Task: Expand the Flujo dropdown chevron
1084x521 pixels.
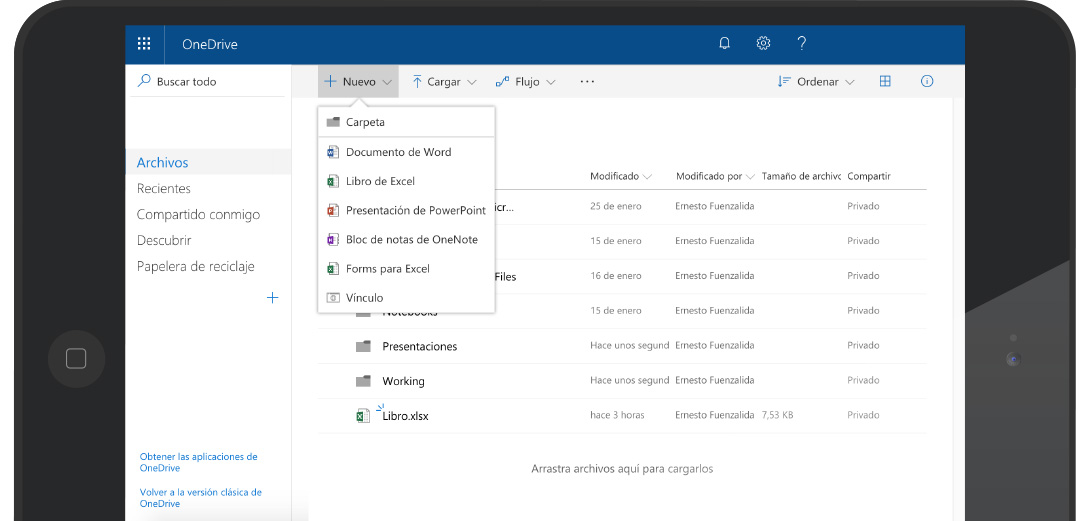Action: click(550, 82)
